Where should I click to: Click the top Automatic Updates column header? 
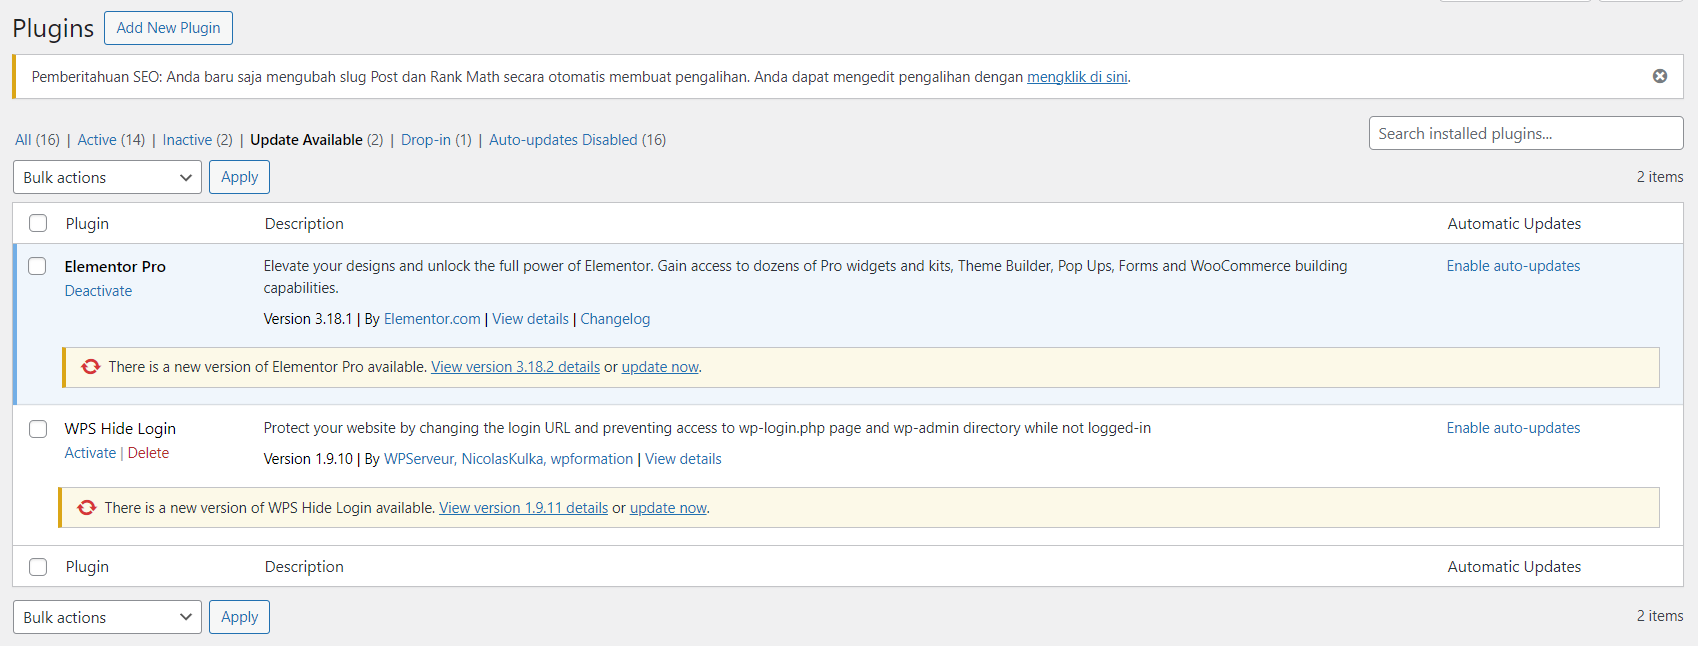click(1514, 224)
